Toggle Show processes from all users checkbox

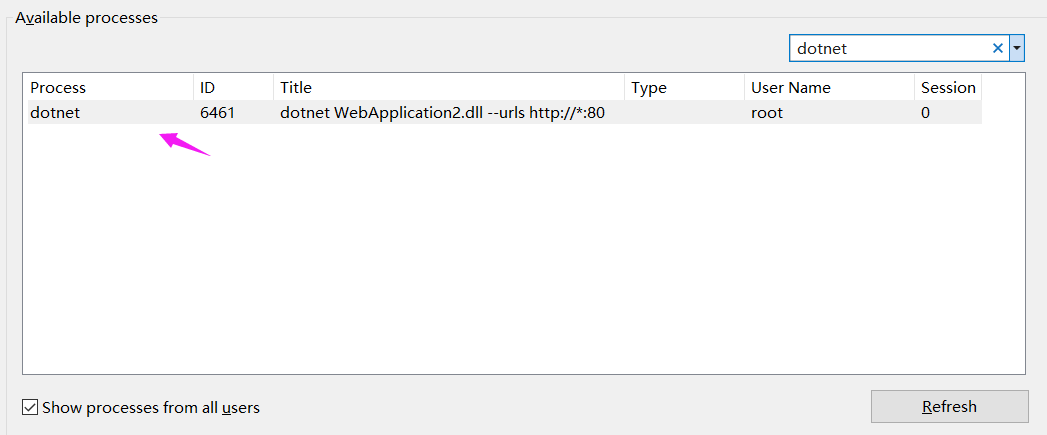(30, 407)
